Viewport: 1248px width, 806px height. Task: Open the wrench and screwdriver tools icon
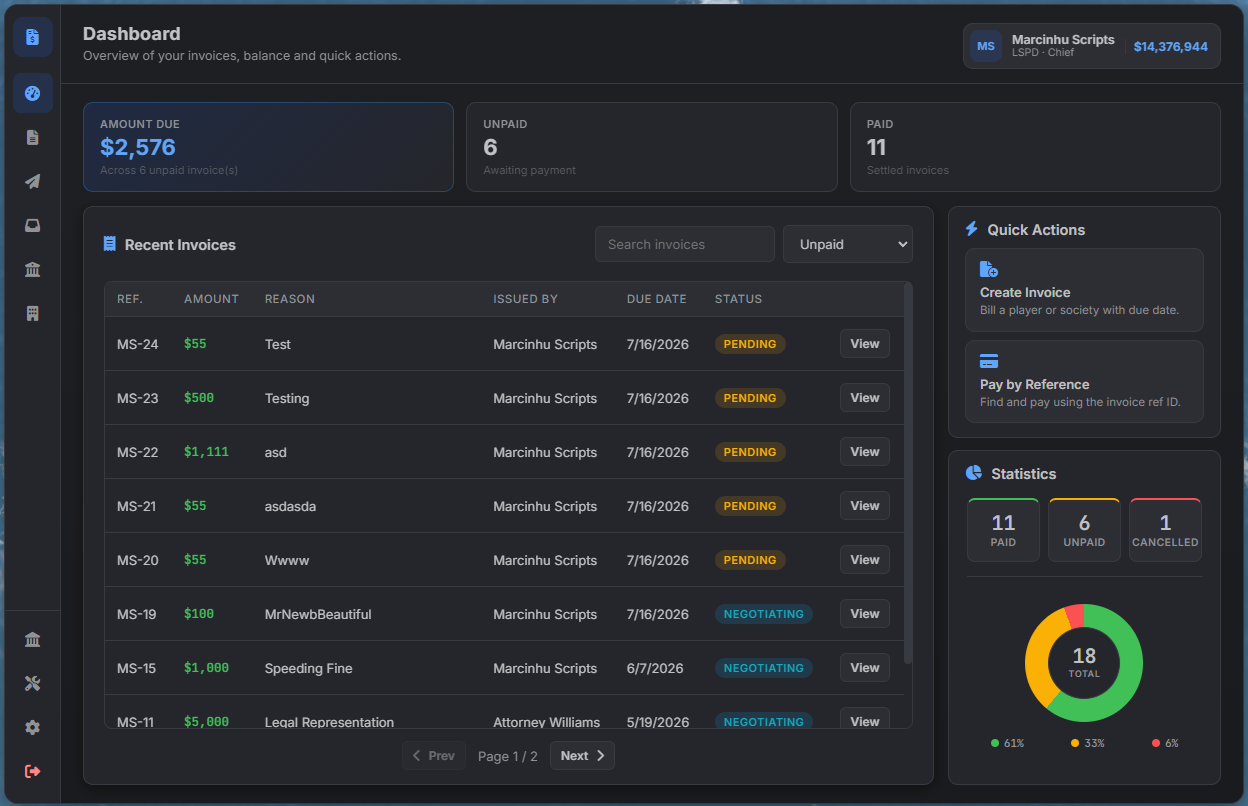[x=33, y=684]
